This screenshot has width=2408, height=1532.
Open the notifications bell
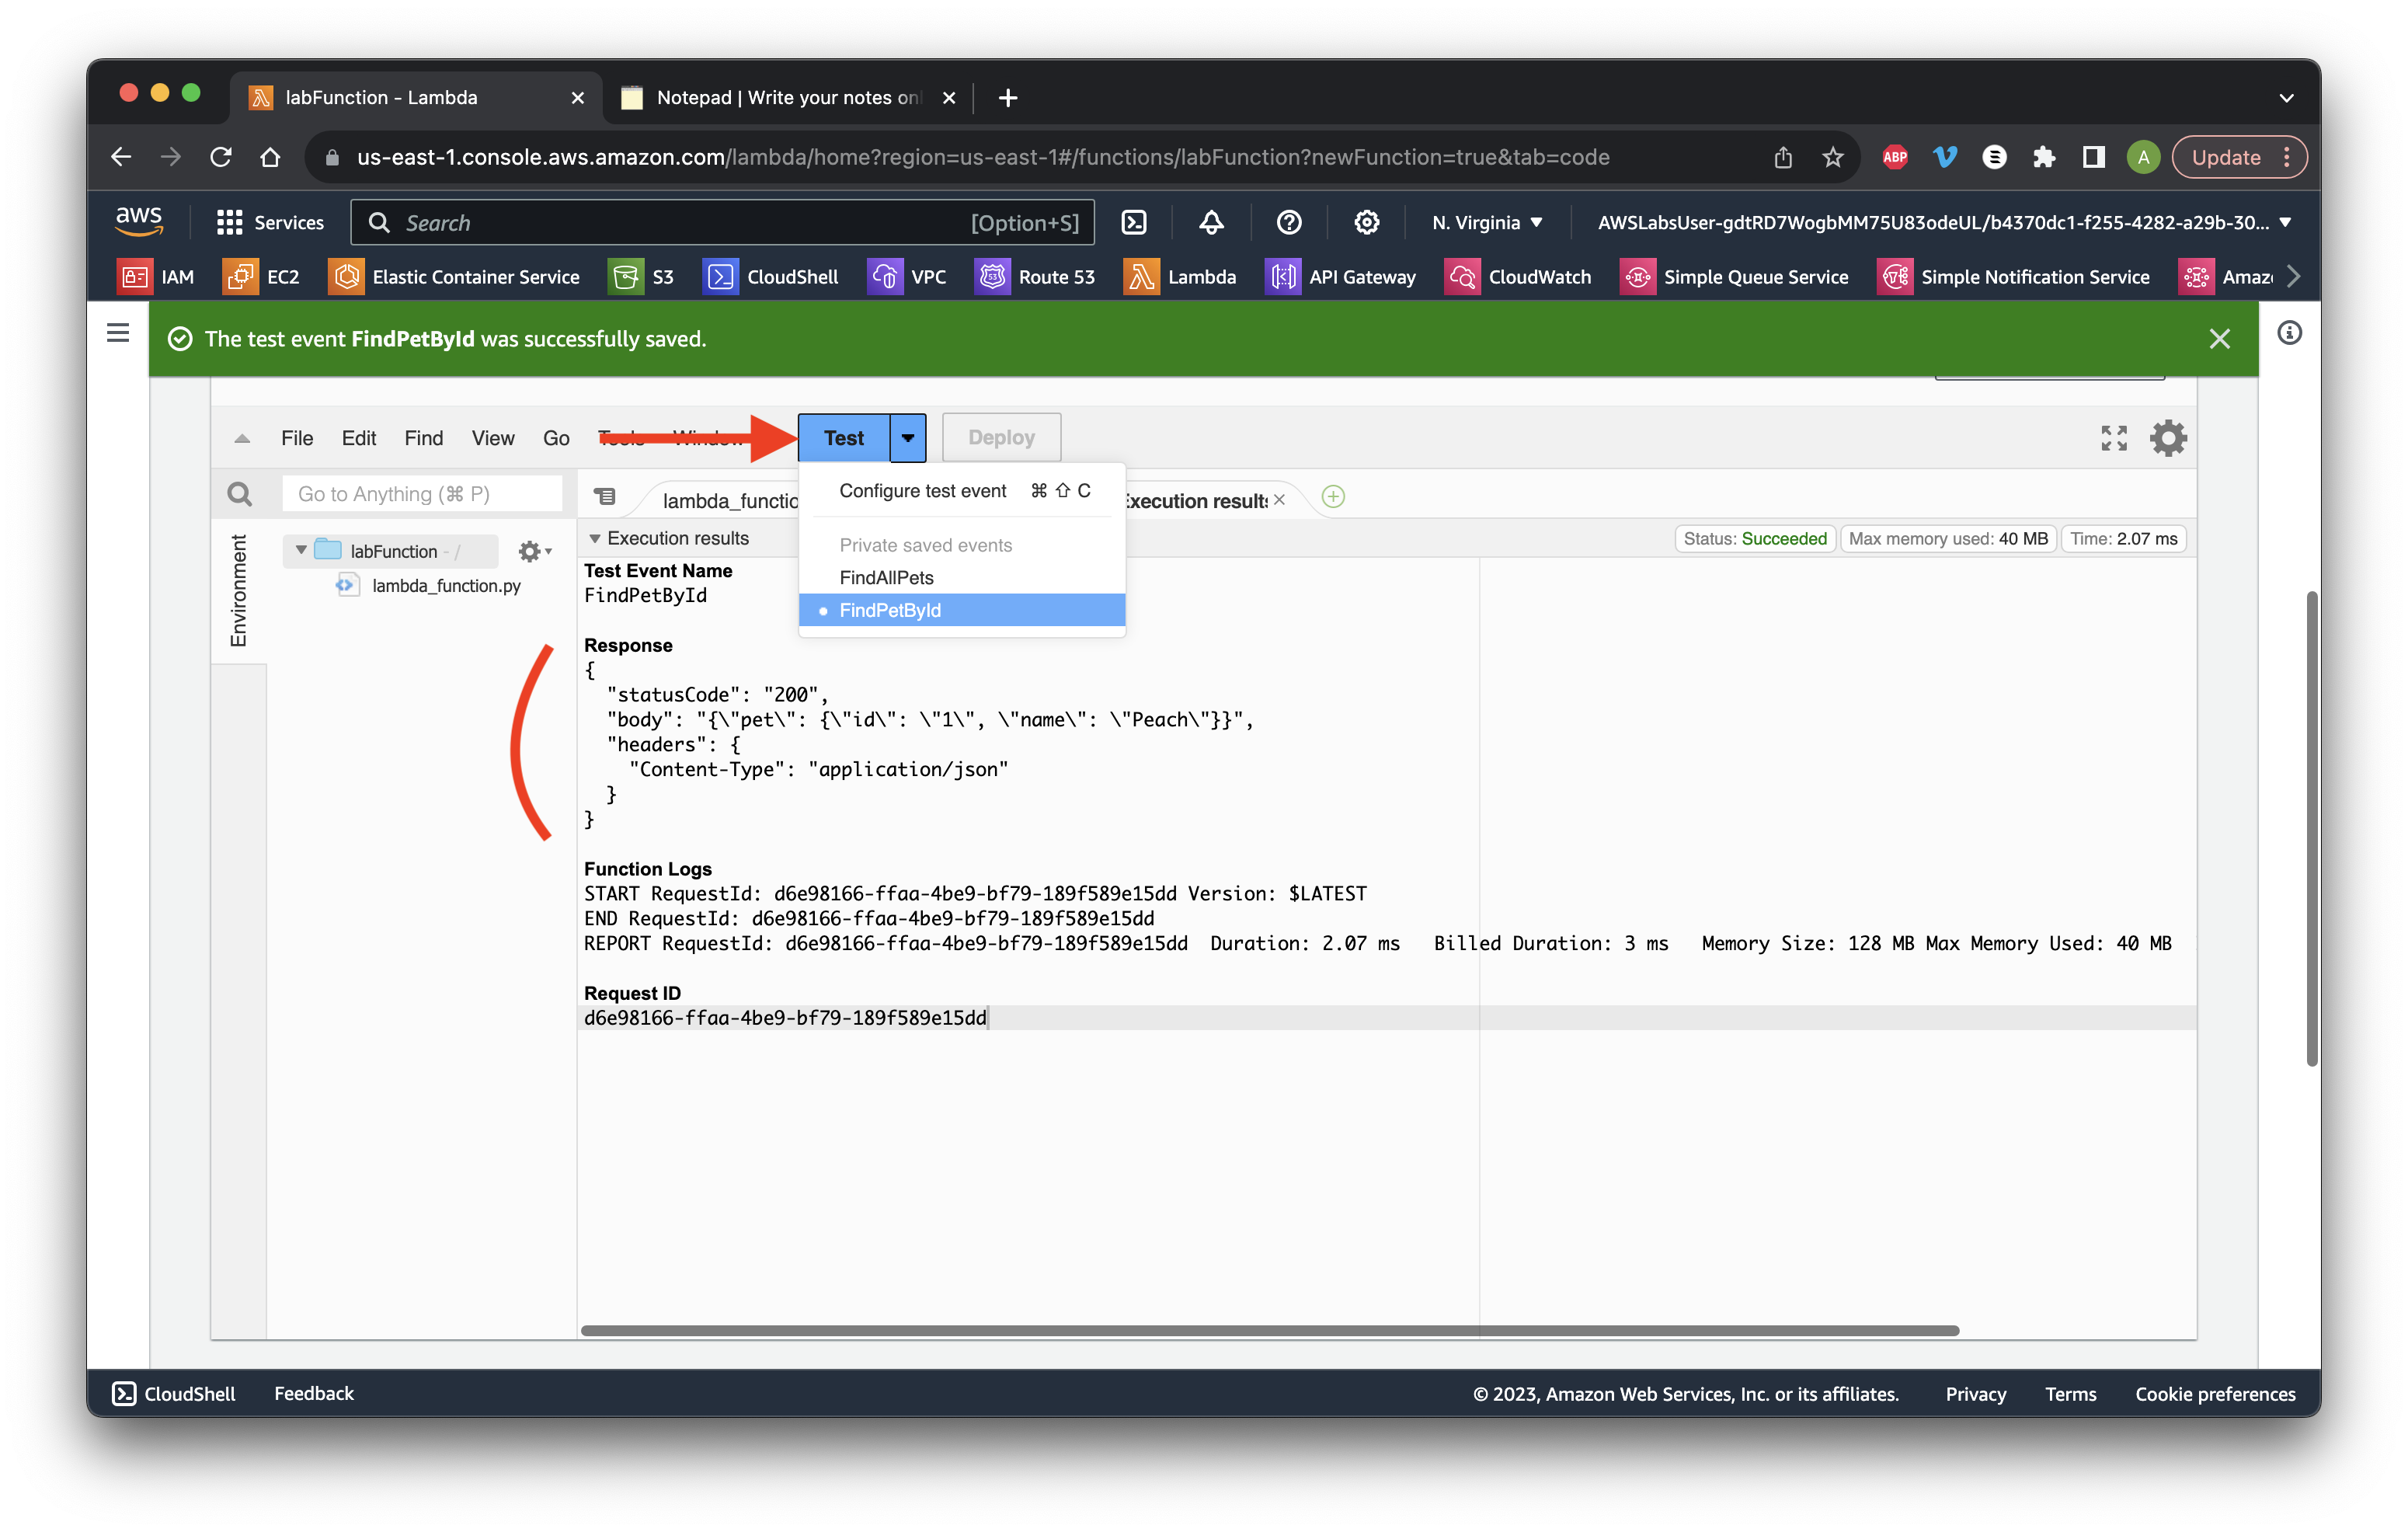tap(1211, 222)
